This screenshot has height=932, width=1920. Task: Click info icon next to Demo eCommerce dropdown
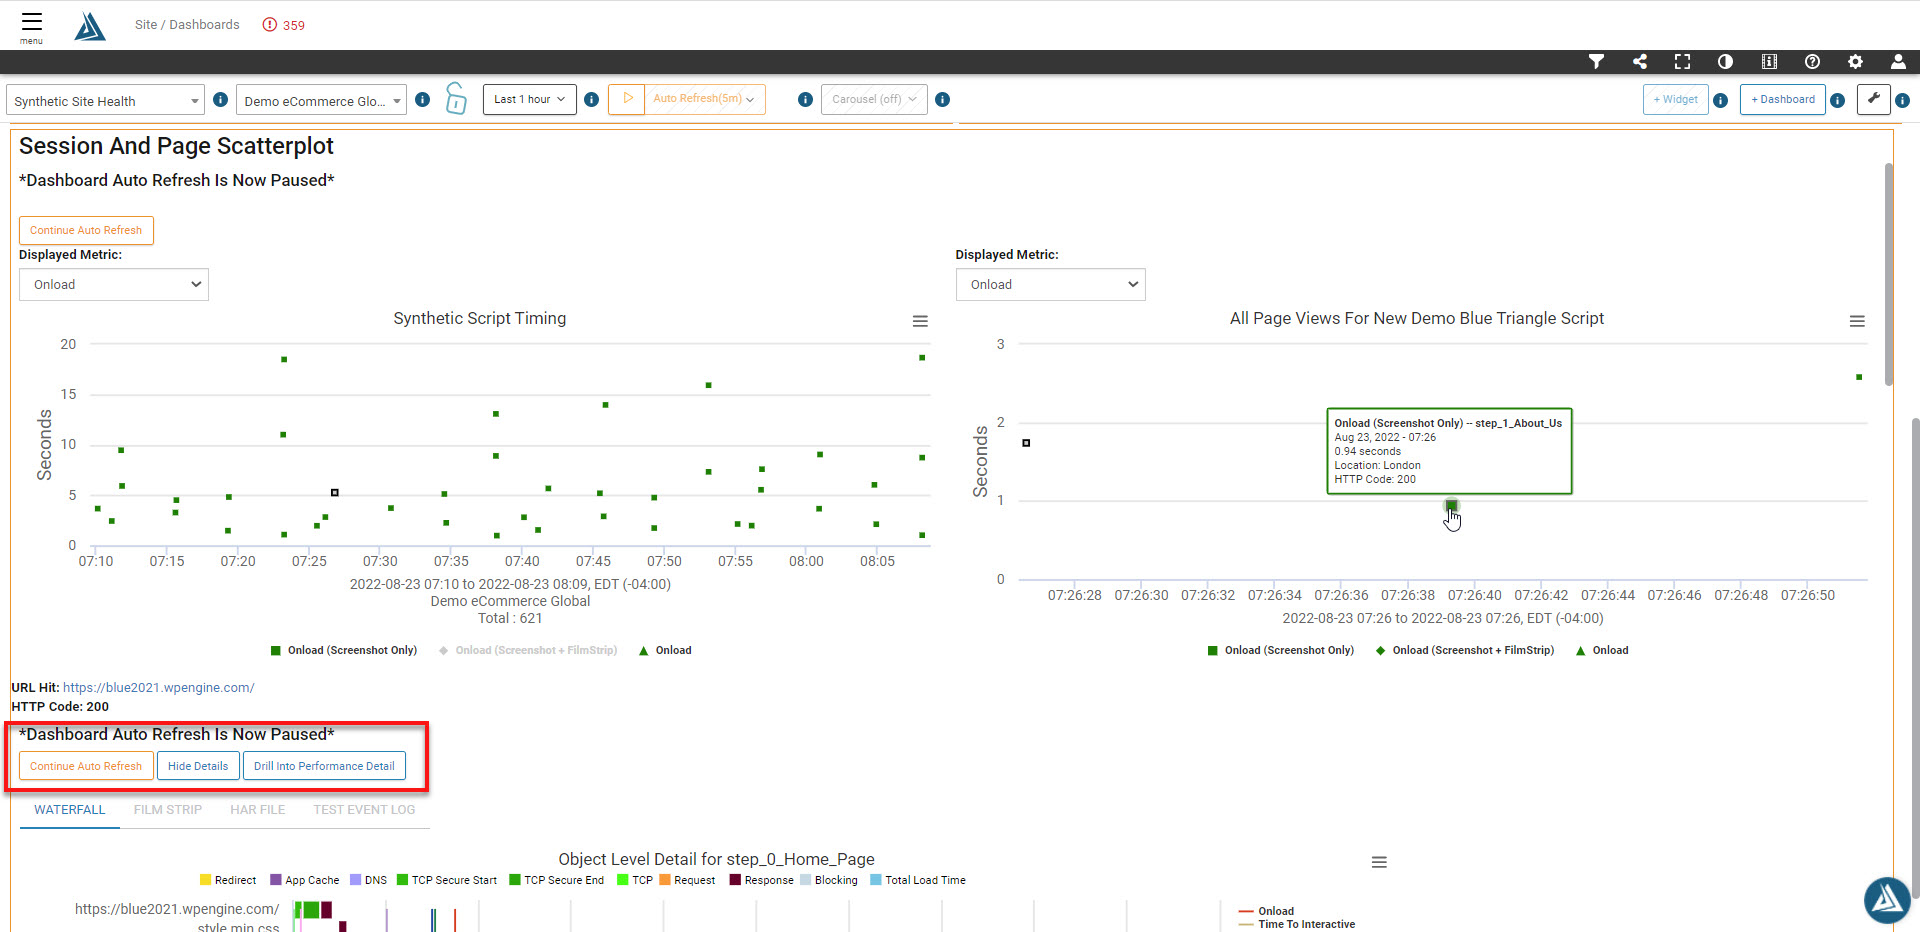pos(423,100)
